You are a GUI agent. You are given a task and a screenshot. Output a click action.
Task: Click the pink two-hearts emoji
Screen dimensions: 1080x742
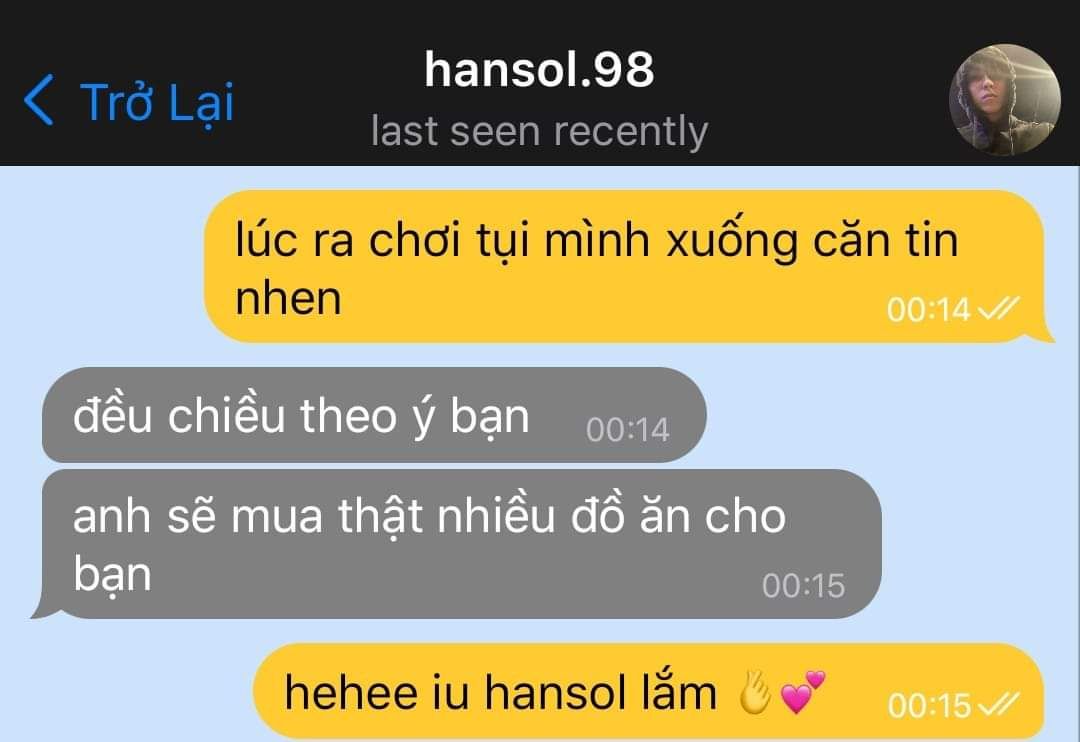click(802, 692)
